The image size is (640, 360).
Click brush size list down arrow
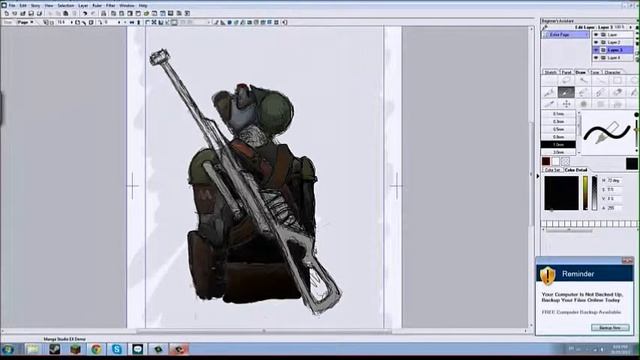tap(579, 153)
